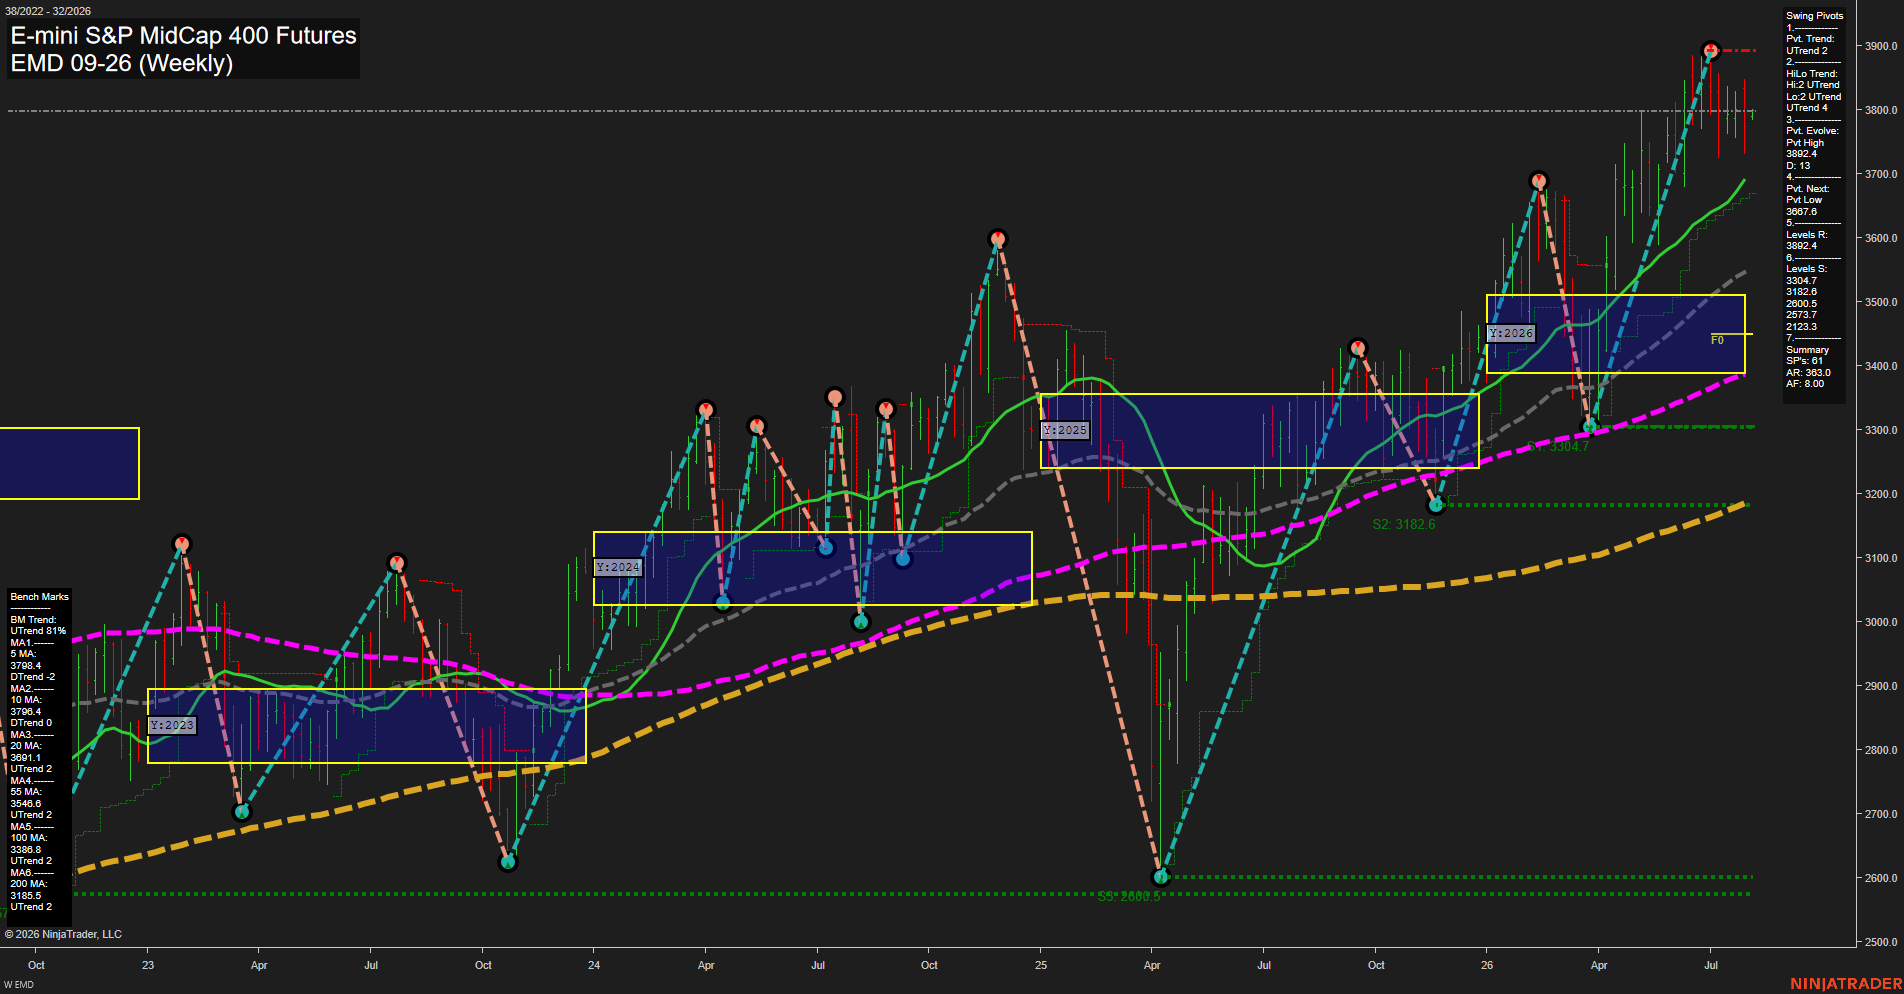This screenshot has width=1904, height=994.
Task: Click the 25 year label on time axis
Action: (x=1041, y=965)
